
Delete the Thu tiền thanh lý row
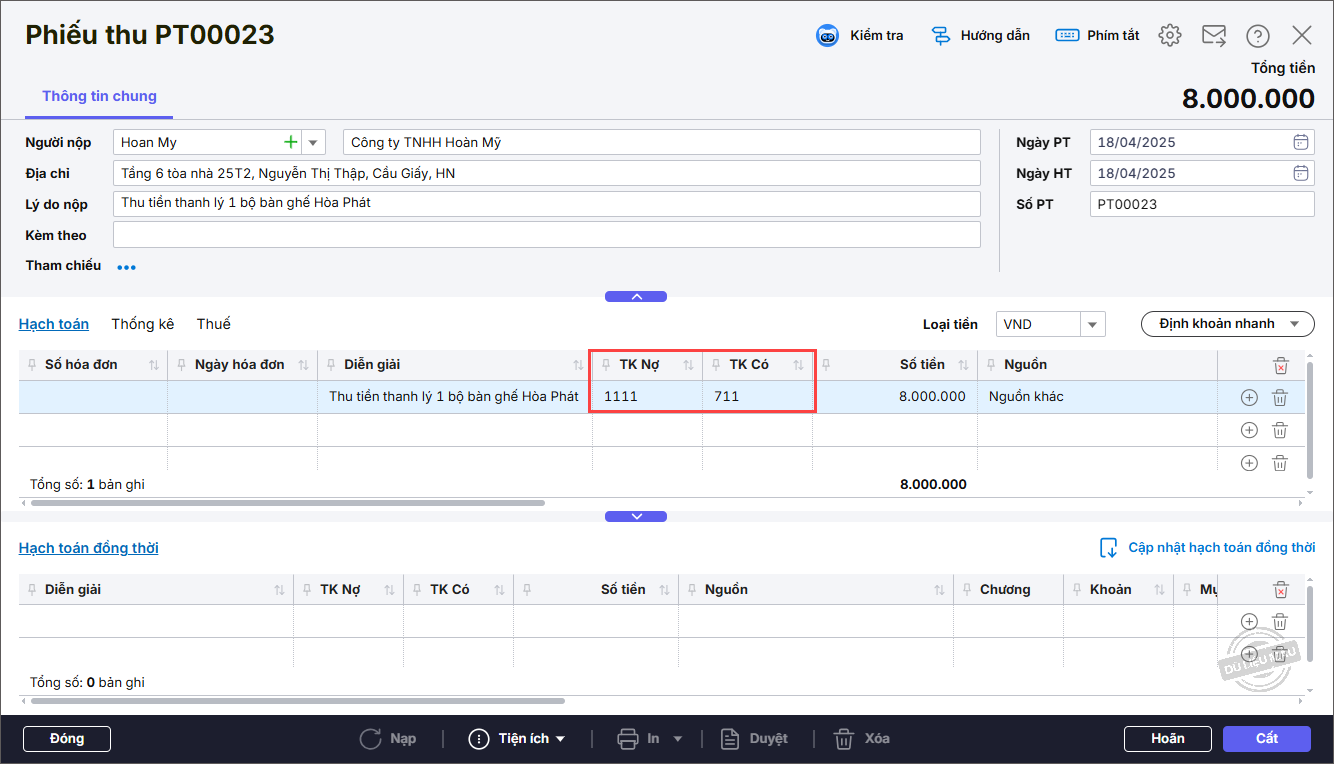coord(1279,398)
